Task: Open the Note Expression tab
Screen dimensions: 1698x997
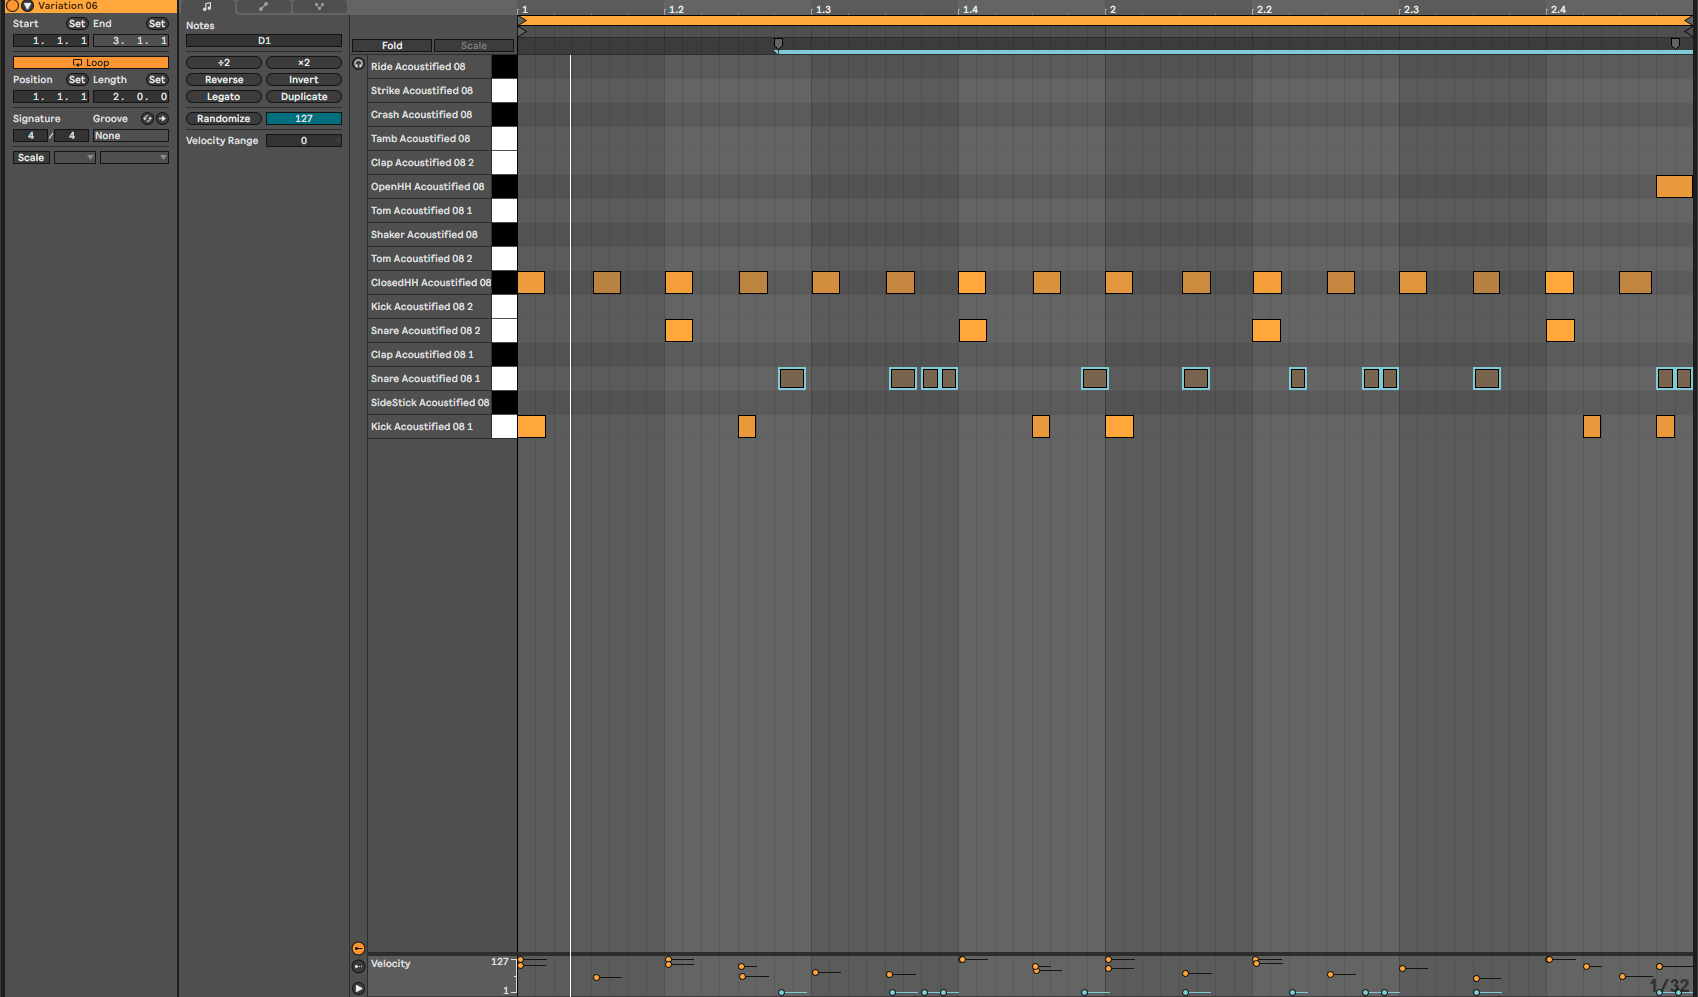Action: point(319,7)
